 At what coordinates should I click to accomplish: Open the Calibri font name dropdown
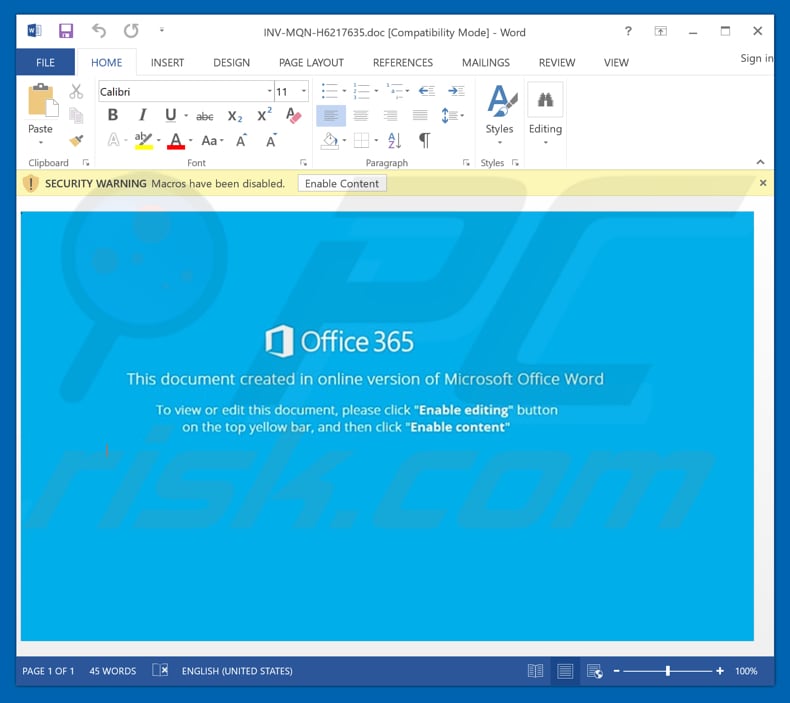[x=270, y=91]
